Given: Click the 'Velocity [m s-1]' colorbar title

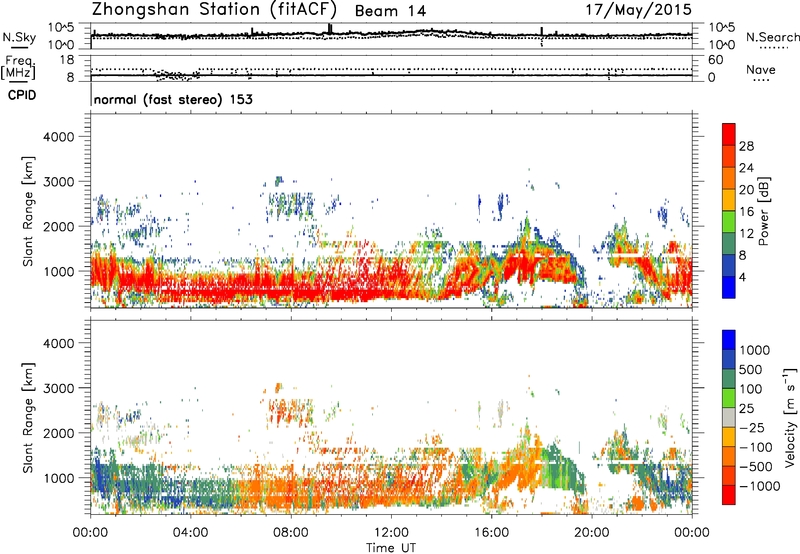Looking at the screenshot, I should click(790, 417).
